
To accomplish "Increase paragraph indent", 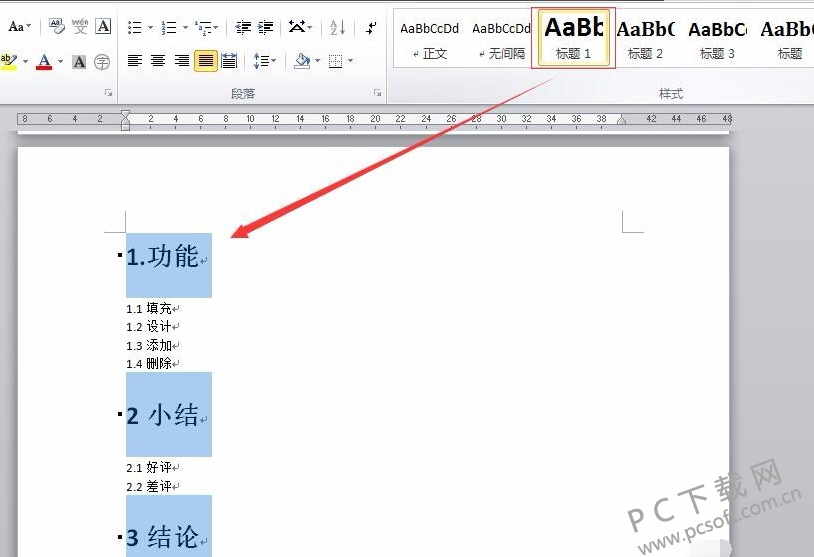I will (265, 27).
